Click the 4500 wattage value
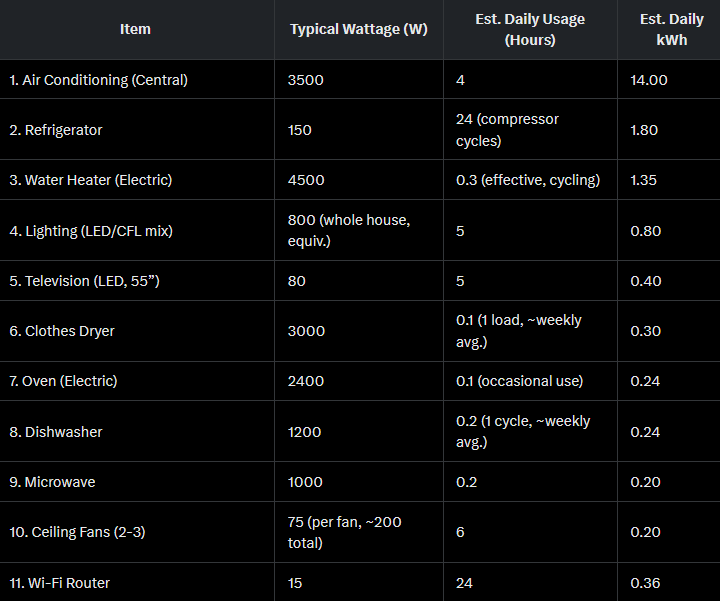This screenshot has height=601, width=720. tap(306, 180)
